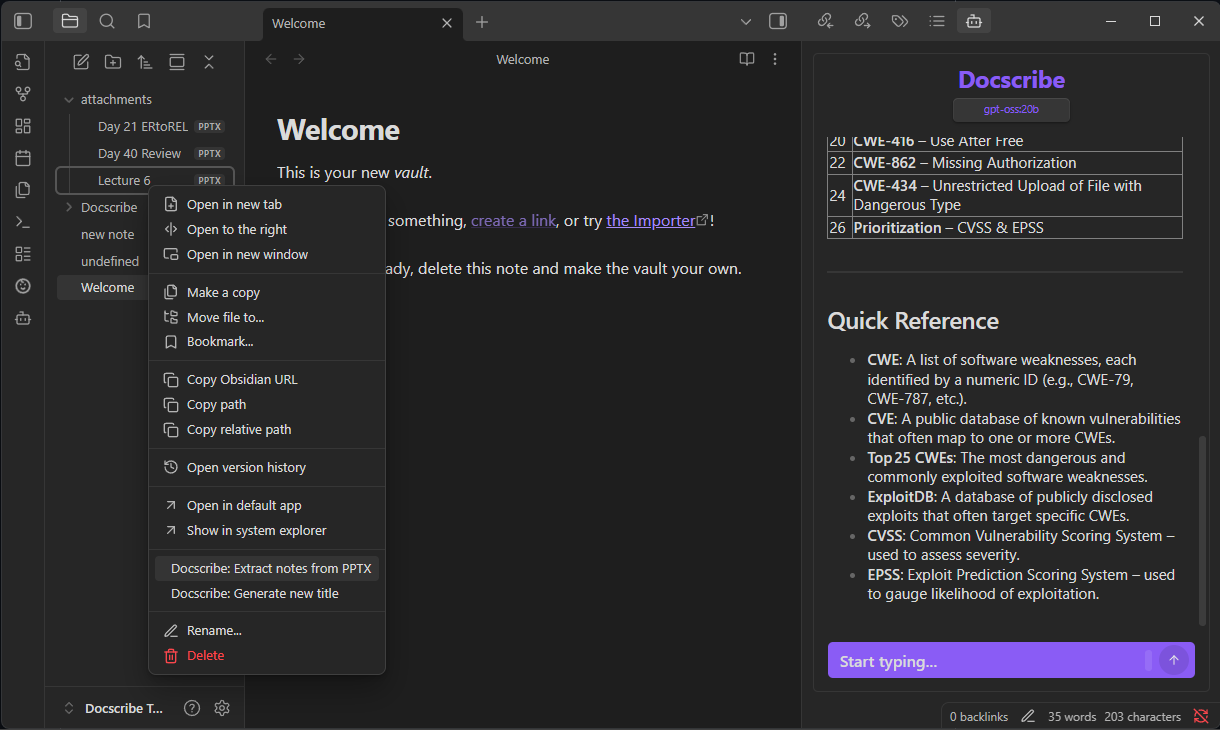This screenshot has height=730, width=1220.
Task: Create new folder with folder-plus icon
Action: [113, 61]
